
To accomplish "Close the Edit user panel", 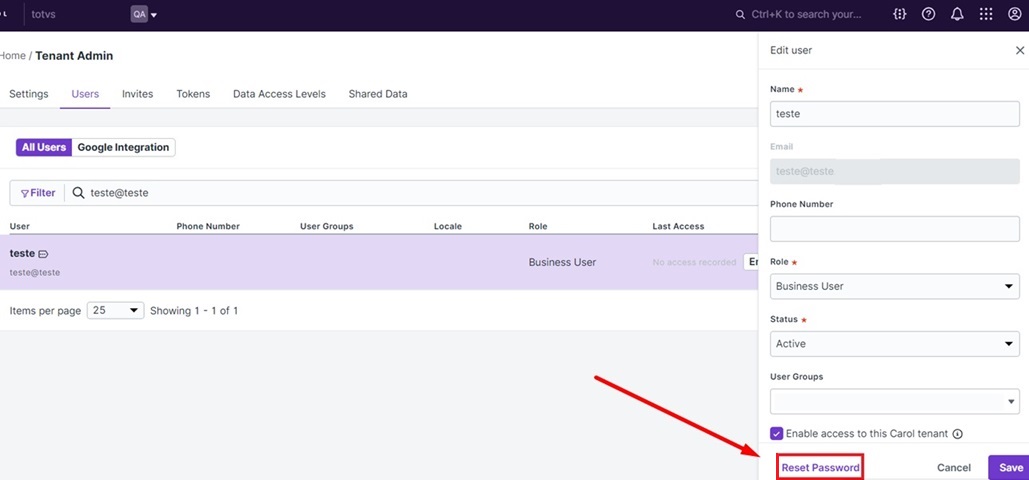I will tap(1019, 51).
